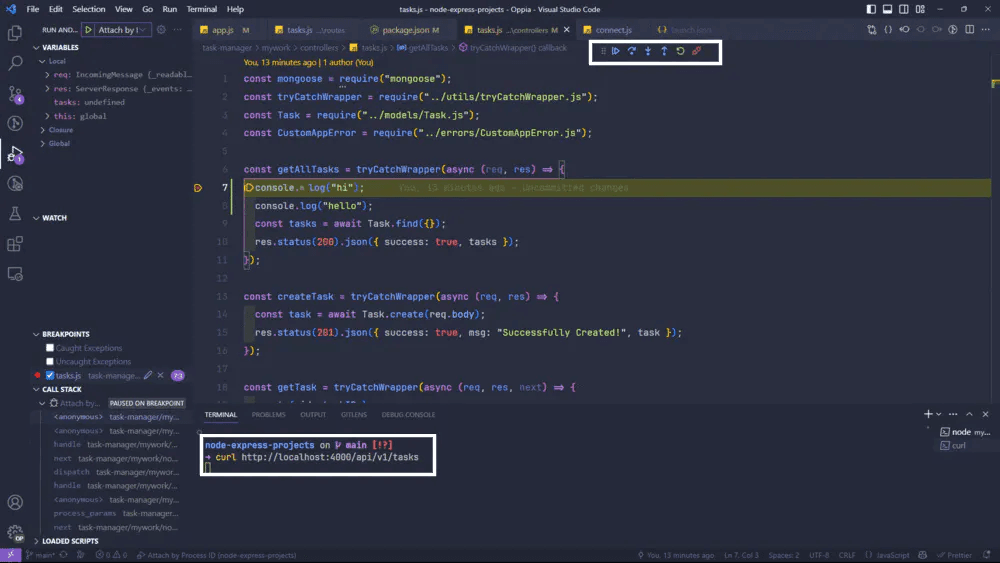Click the Split Editor Right icon
The width and height of the screenshot is (1000, 563).
969,29
